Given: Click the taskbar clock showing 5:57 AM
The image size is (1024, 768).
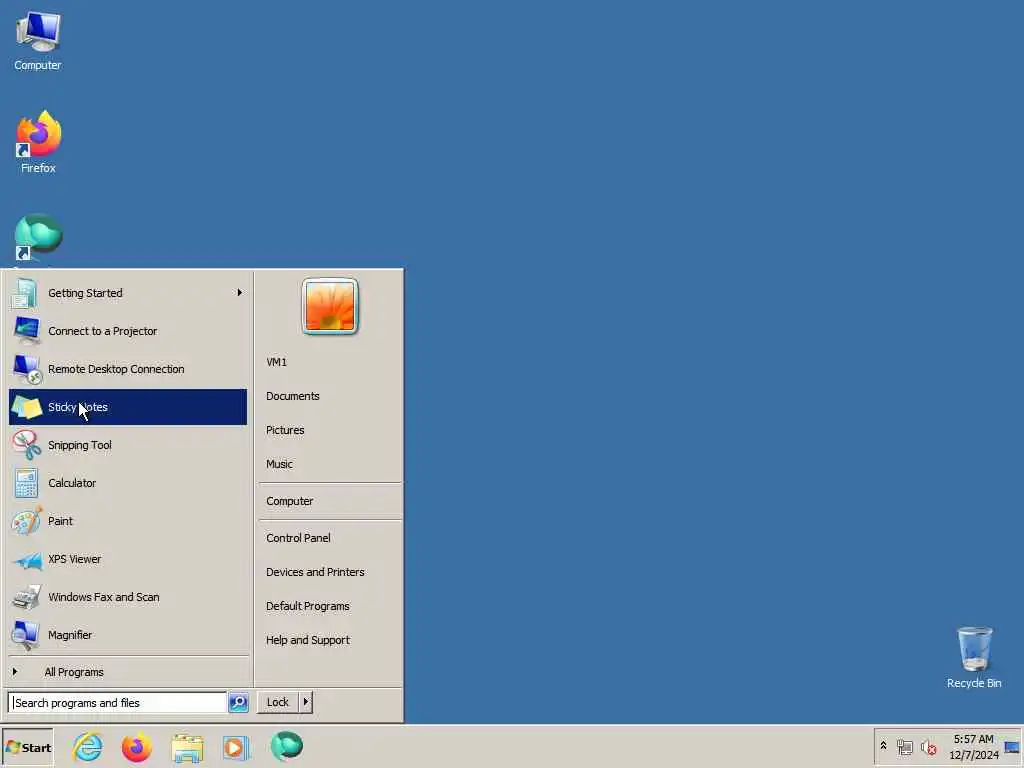Looking at the screenshot, I should click(x=974, y=747).
